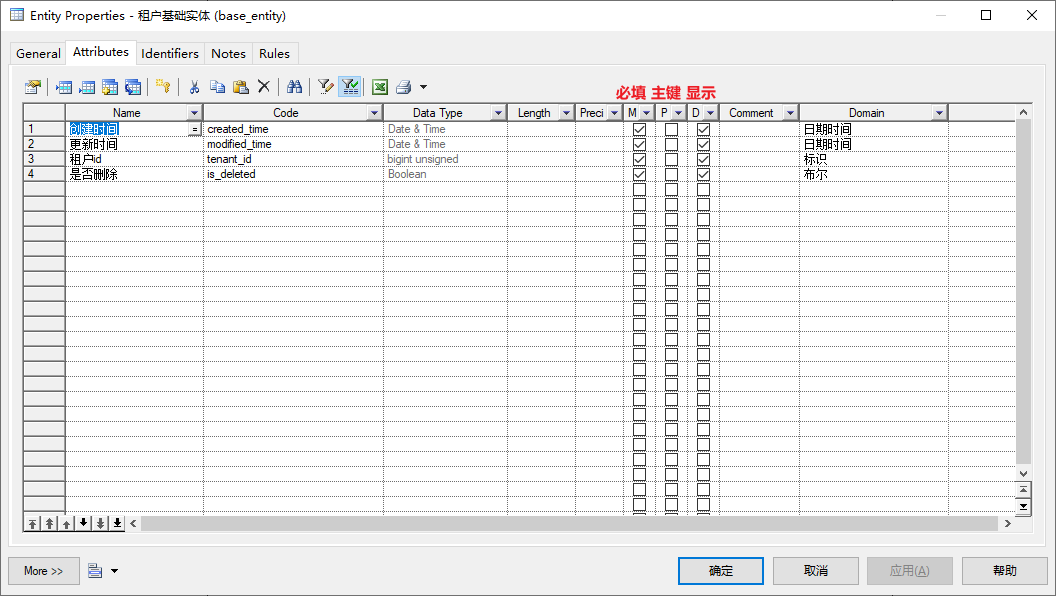Viewport: 1056px width, 596px height.
Task: Click the horizontal scrollbar track
Action: tap(569, 523)
